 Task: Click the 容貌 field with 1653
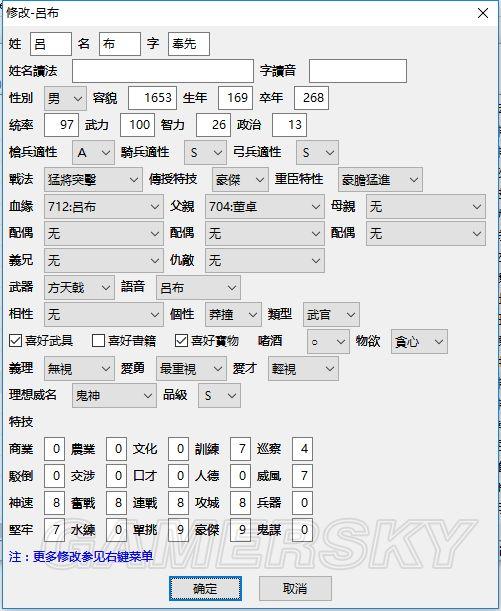(x=152, y=98)
